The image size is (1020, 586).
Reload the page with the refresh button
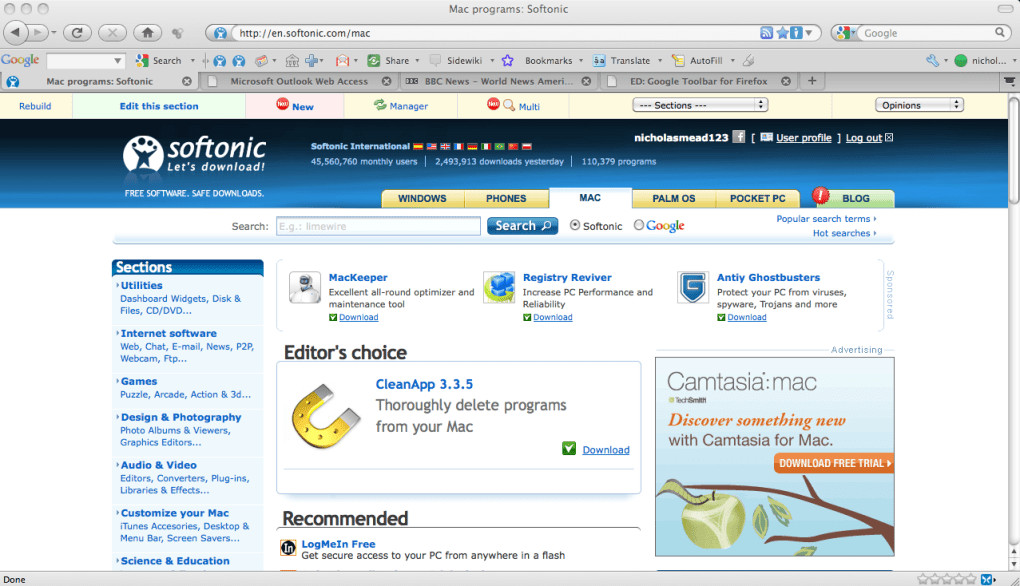[x=77, y=32]
